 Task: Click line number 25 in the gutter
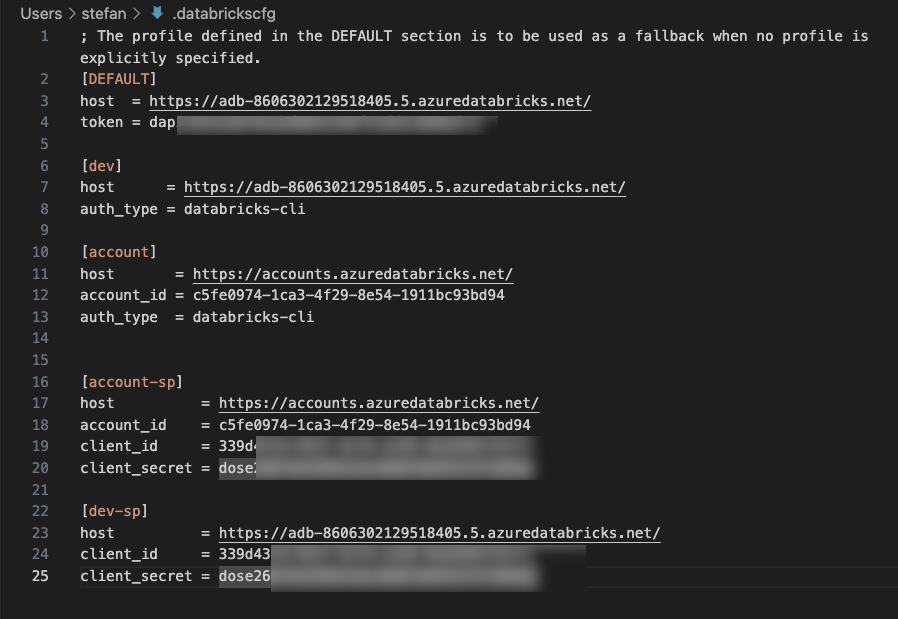(40, 576)
